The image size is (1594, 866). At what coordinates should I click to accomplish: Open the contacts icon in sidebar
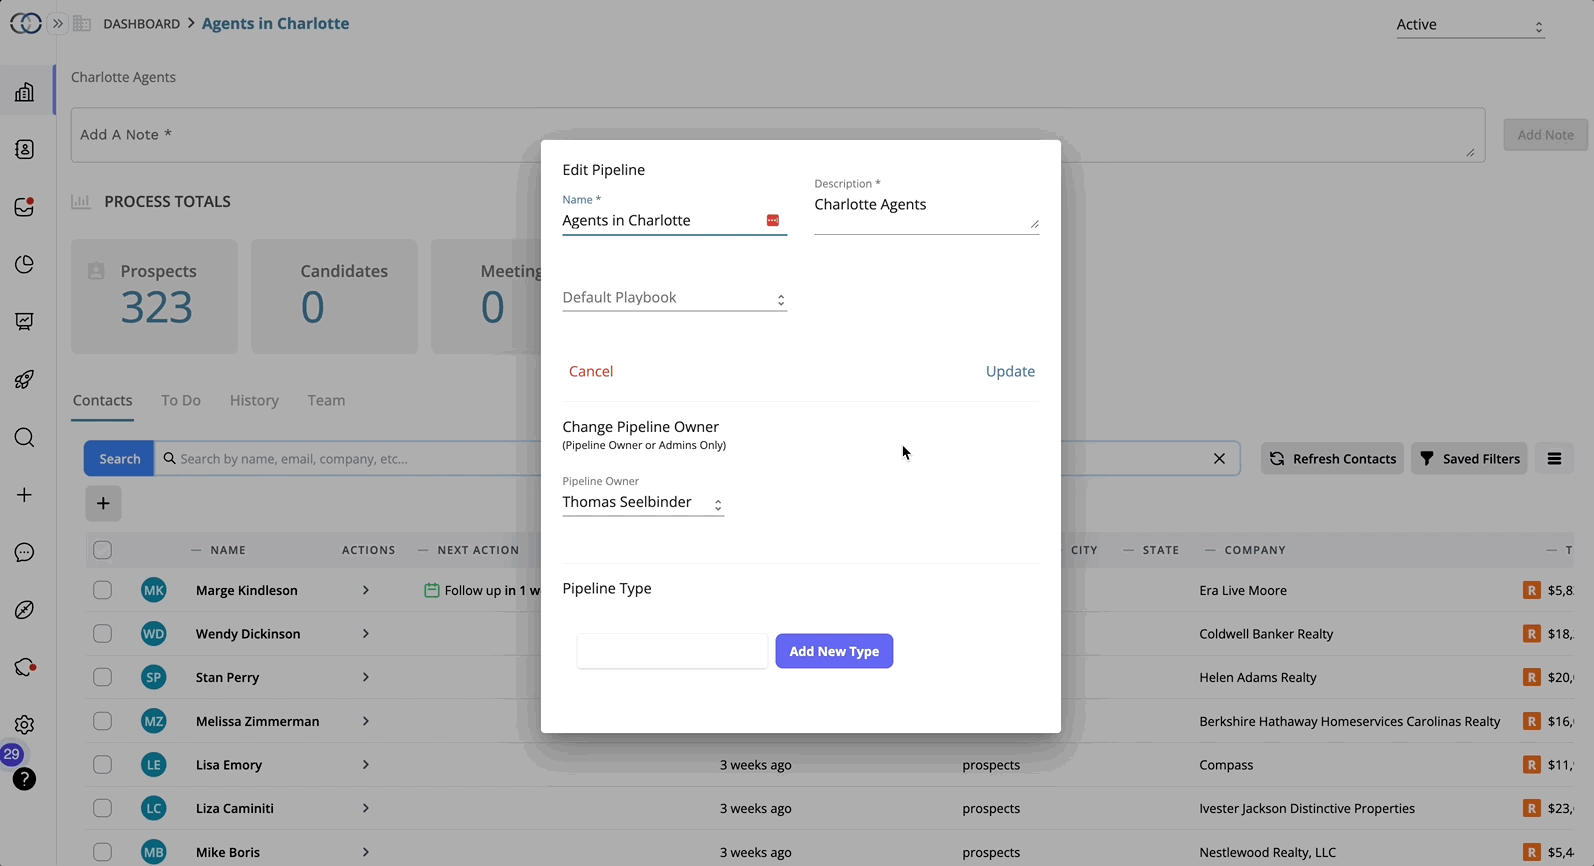tap(24, 150)
